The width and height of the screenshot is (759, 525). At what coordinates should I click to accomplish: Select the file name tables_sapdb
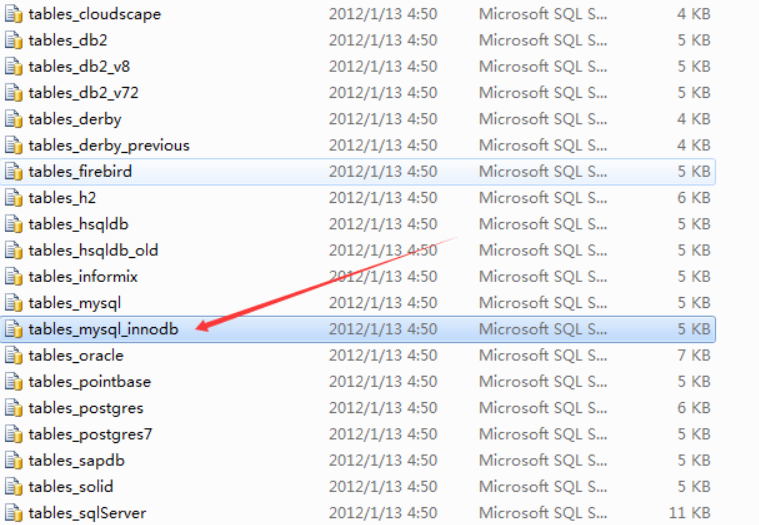[x=76, y=460]
